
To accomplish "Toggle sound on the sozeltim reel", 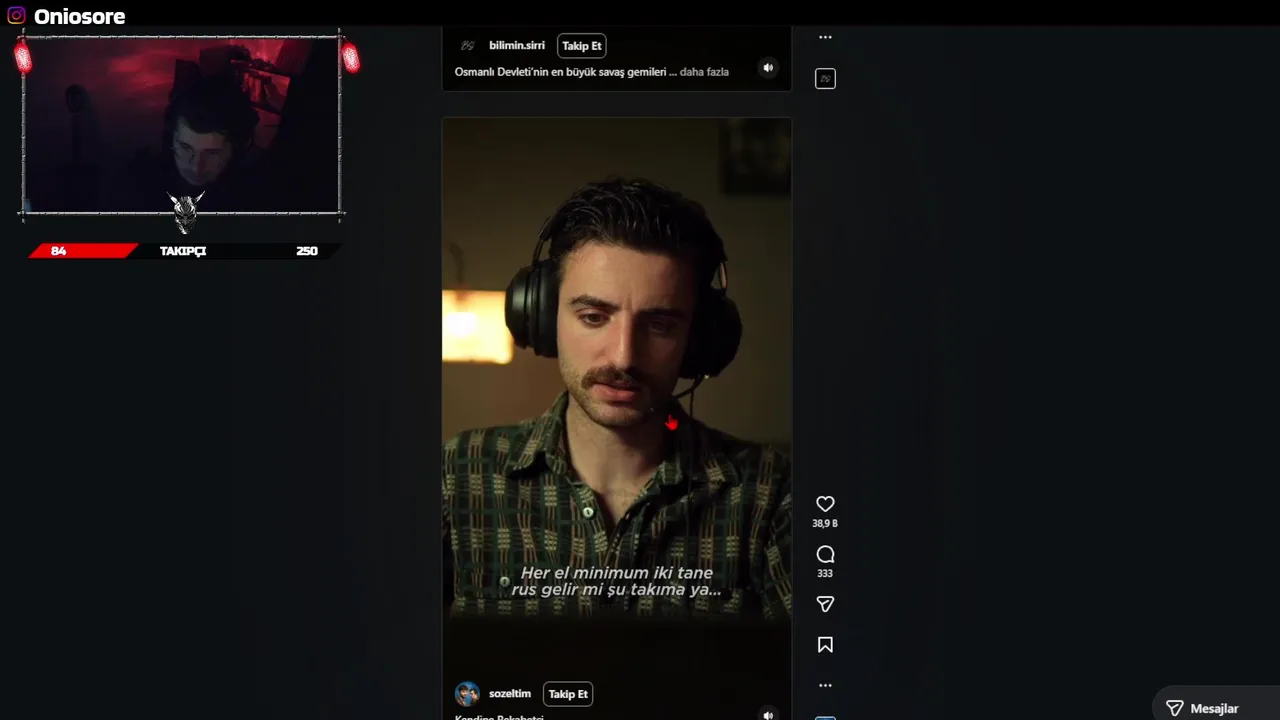I will pyautogui.click(x=768, y=714).
